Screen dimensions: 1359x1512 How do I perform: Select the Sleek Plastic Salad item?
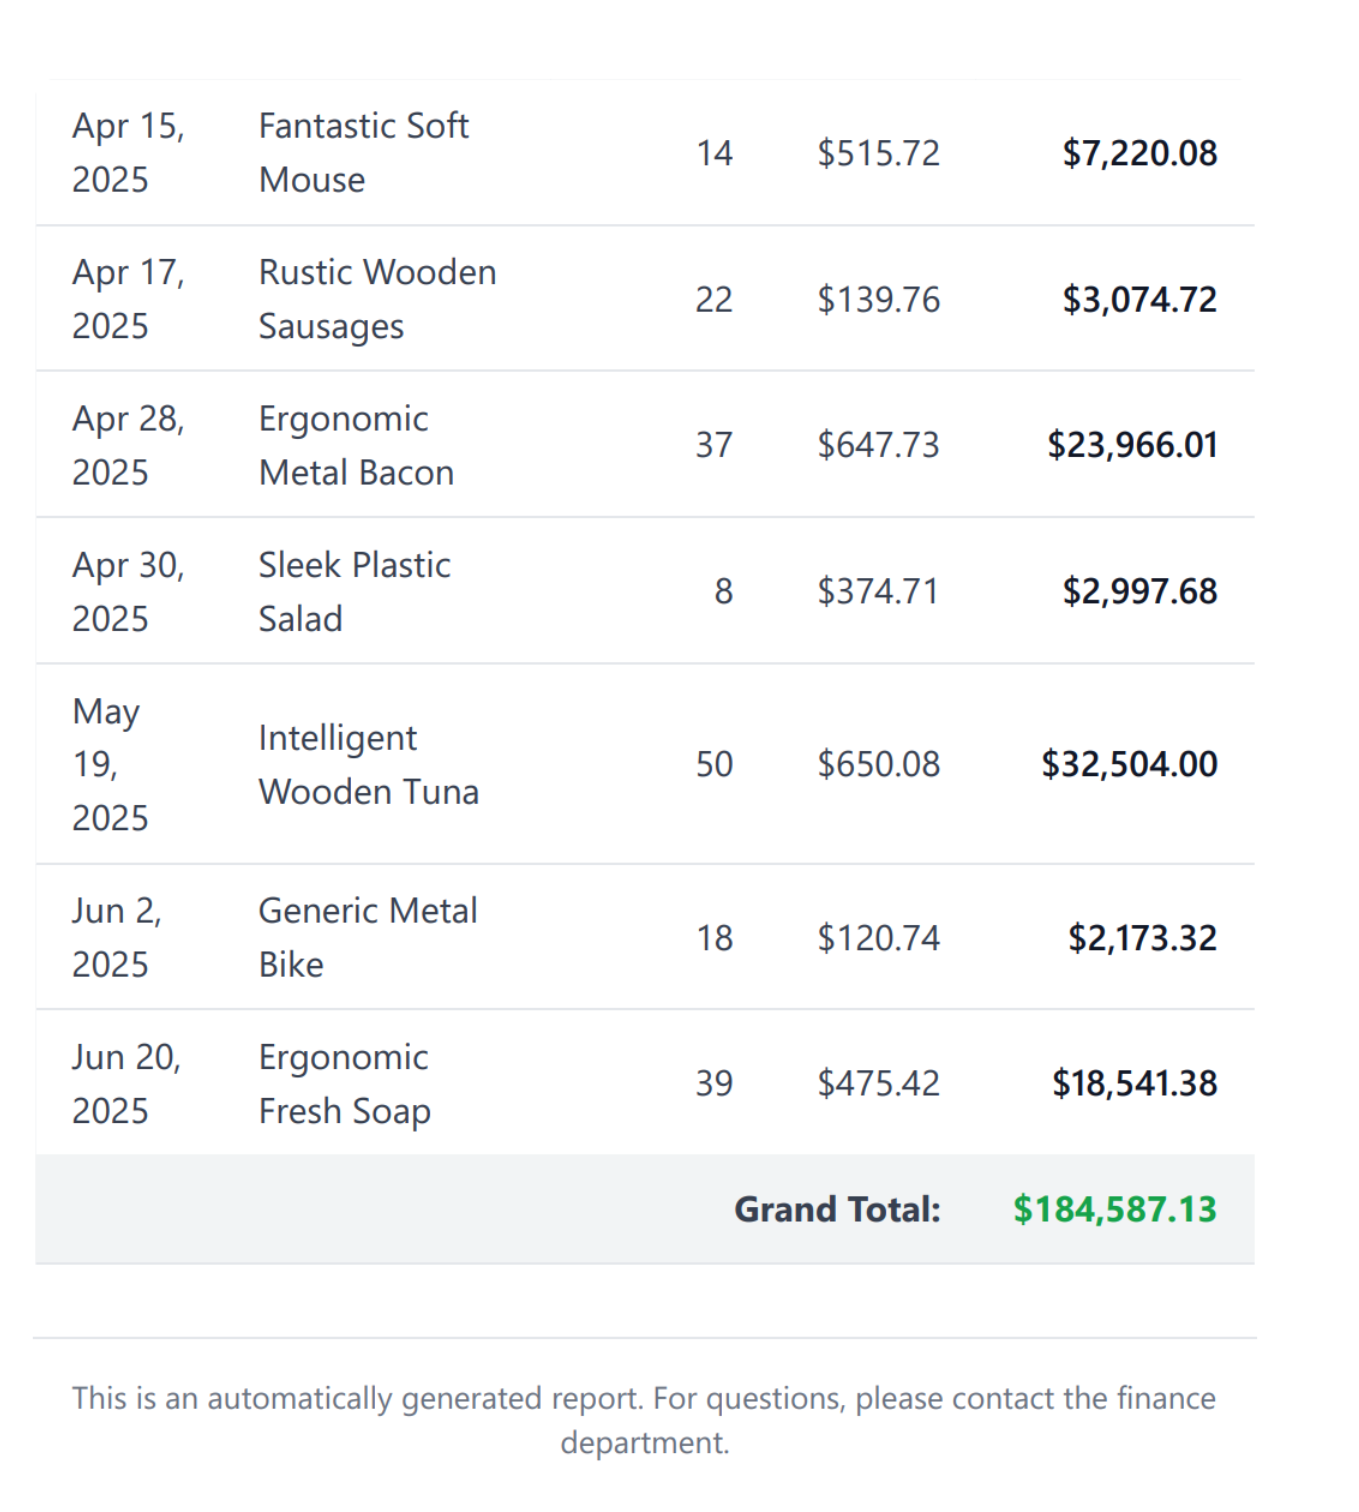coord(355,592)
